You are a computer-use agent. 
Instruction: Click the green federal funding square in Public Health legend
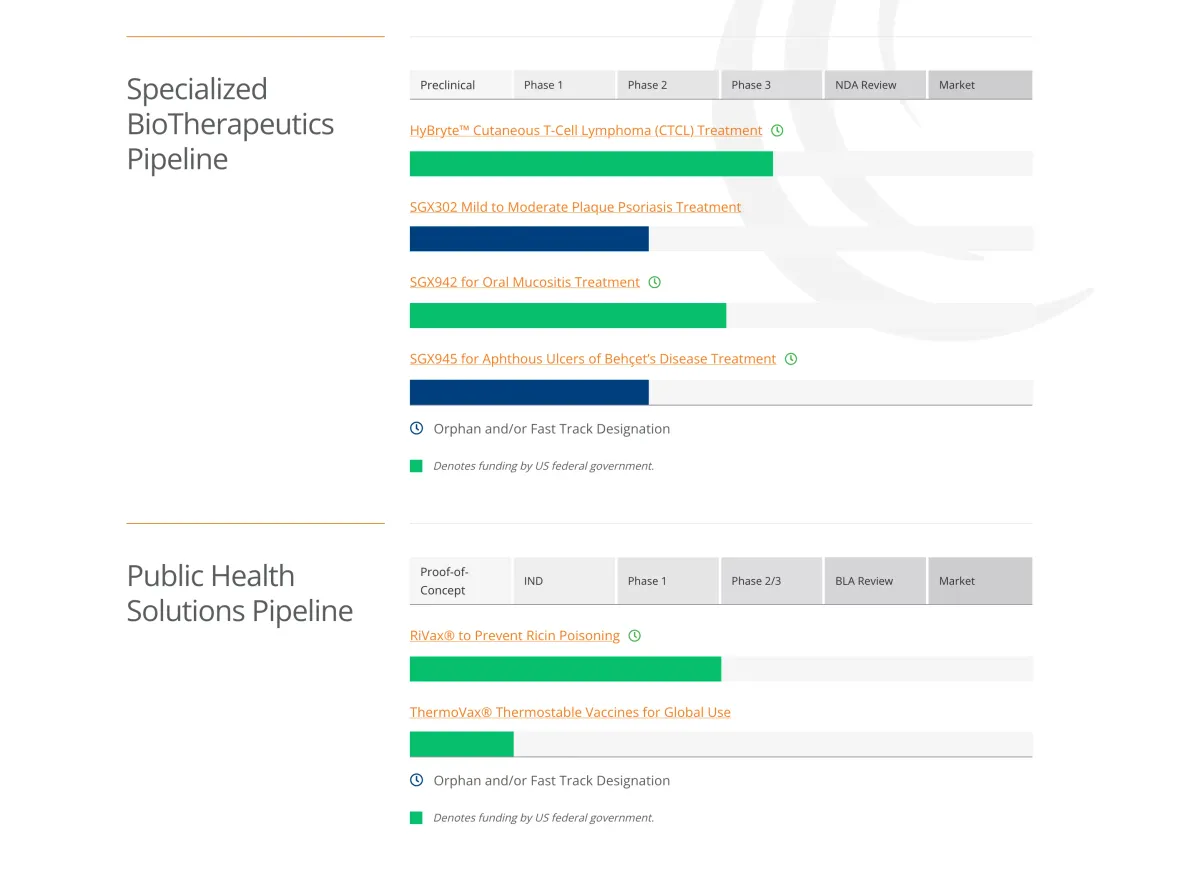pyautogui.click(x=416, y=817)
